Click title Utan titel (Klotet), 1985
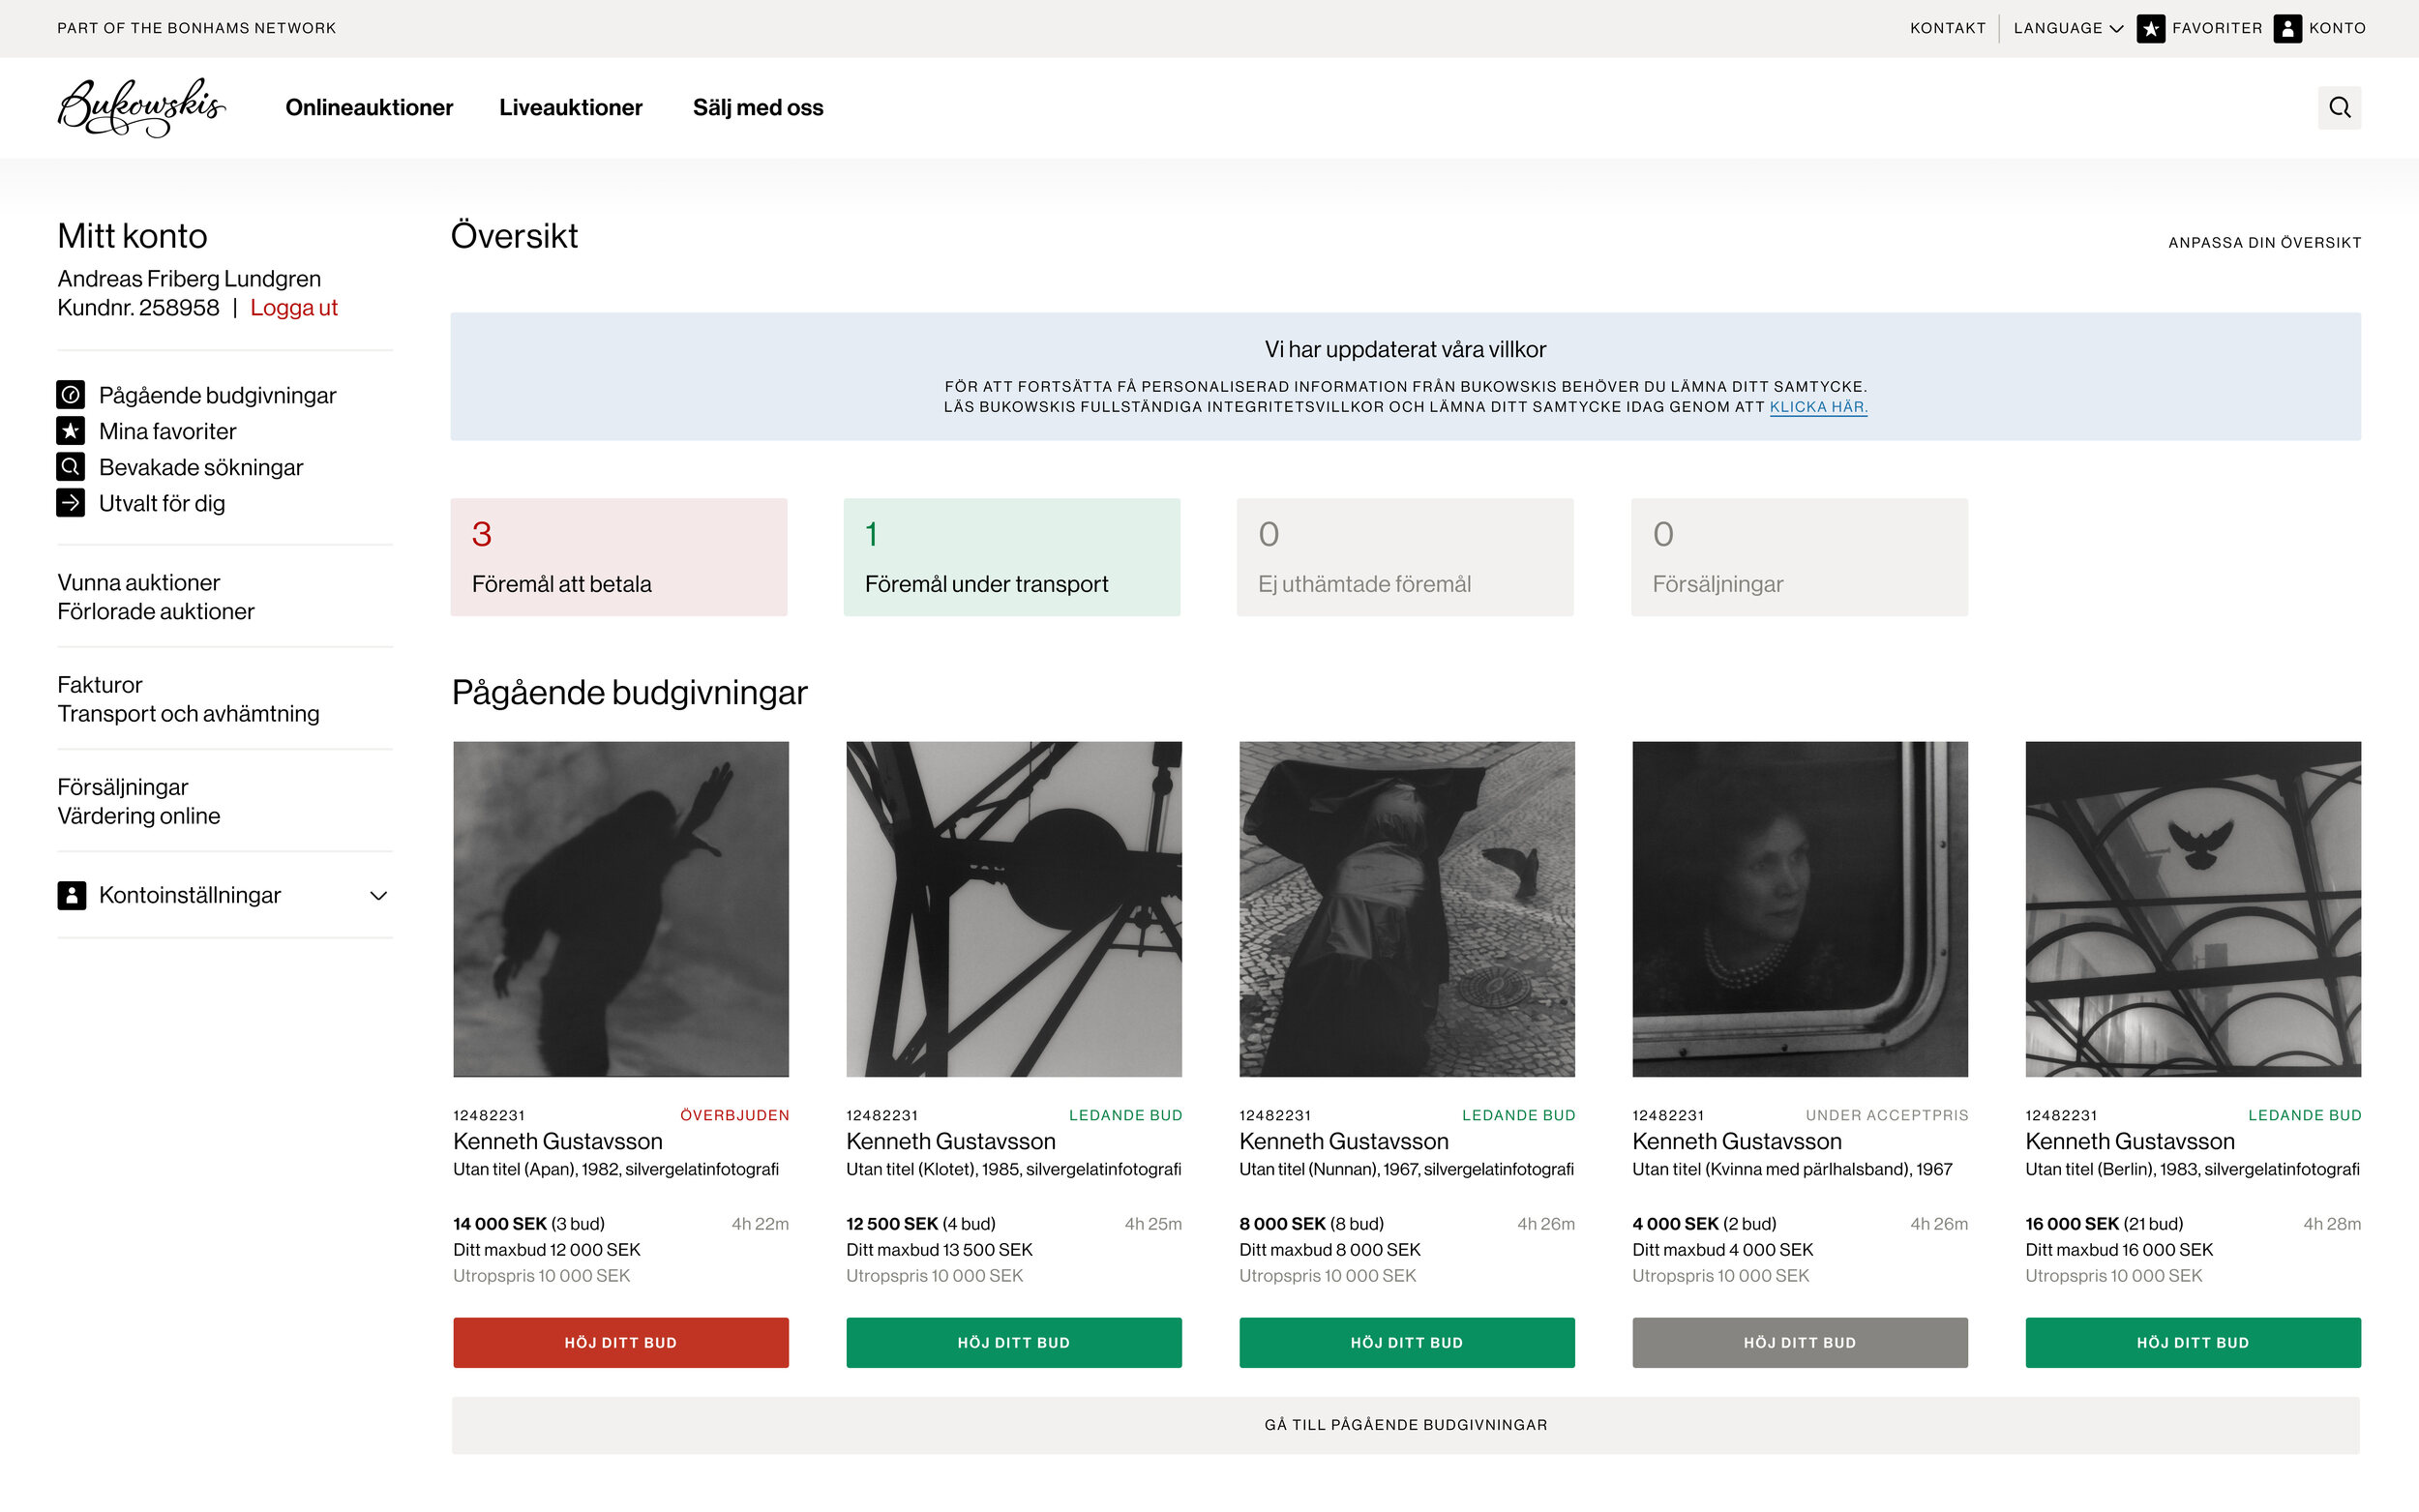This screenshot has height=1512, width=2419. pyautogui.click(x=1013, y=1169)
